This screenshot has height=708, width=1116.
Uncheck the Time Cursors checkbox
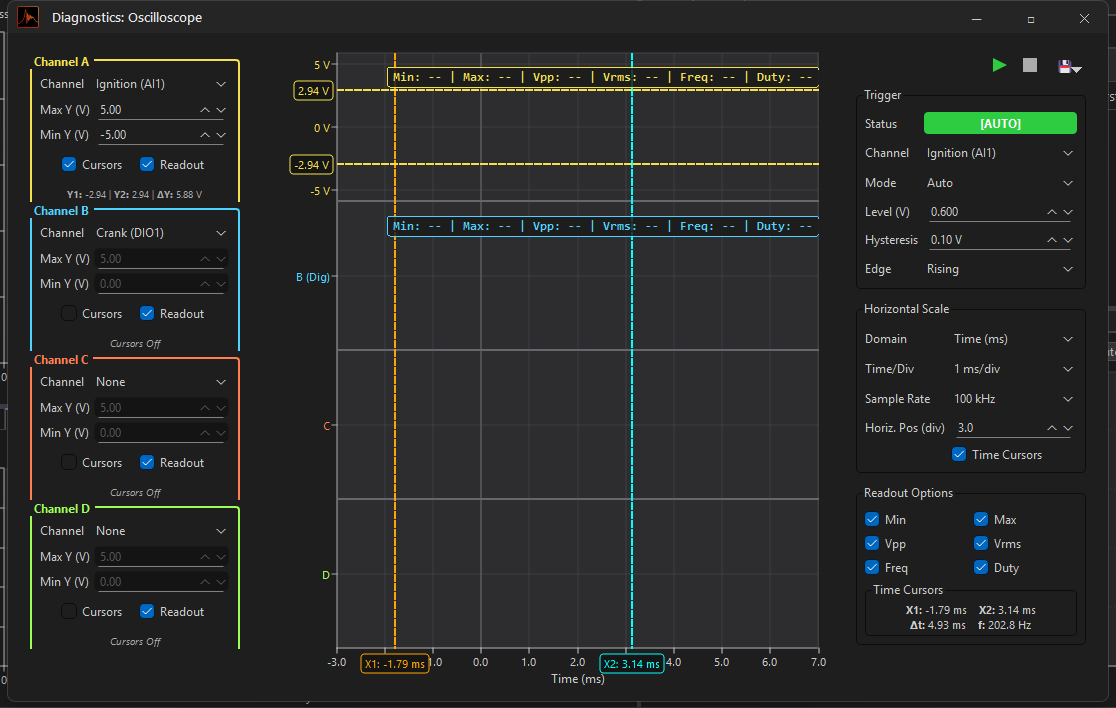point(959,455)
